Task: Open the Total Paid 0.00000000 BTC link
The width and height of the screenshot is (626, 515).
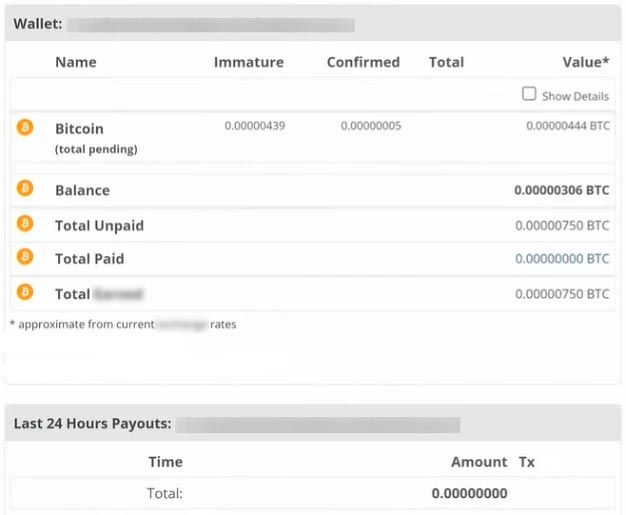Action: 561,259
